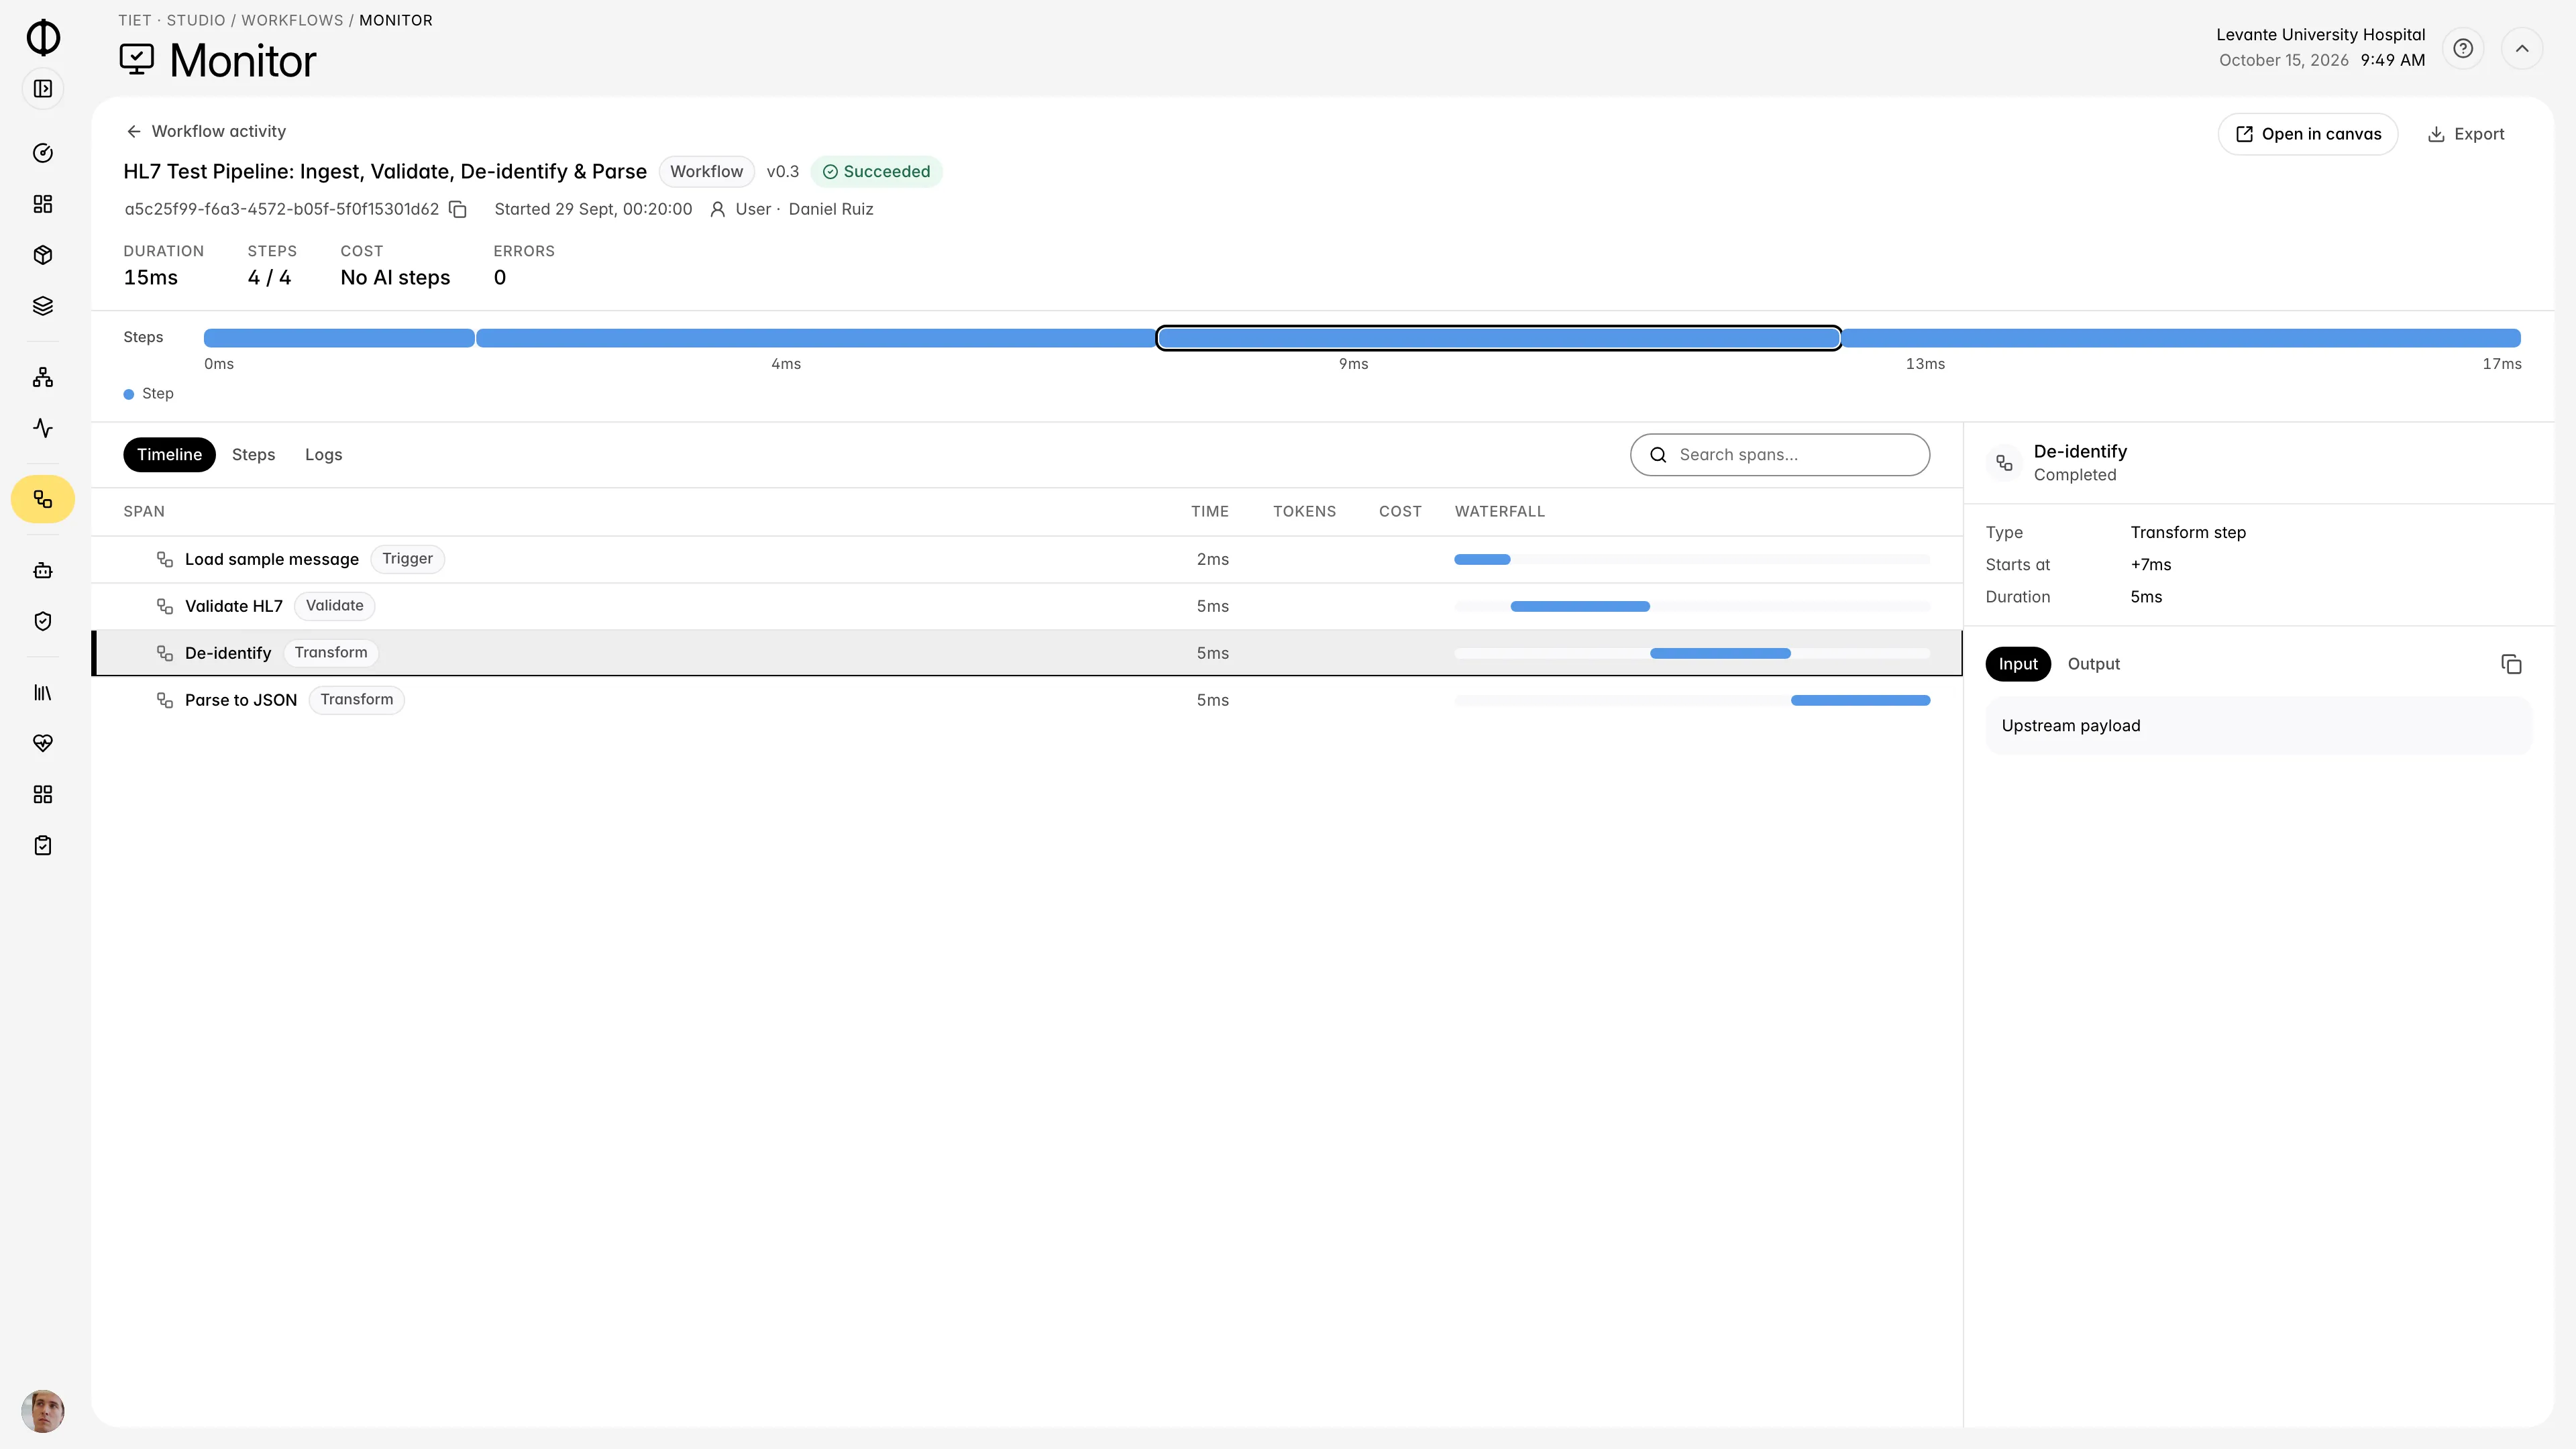Switch to the Logs tab
Image resolution: width=2576 pixels, height=1449 pixels.
[323, 454]
